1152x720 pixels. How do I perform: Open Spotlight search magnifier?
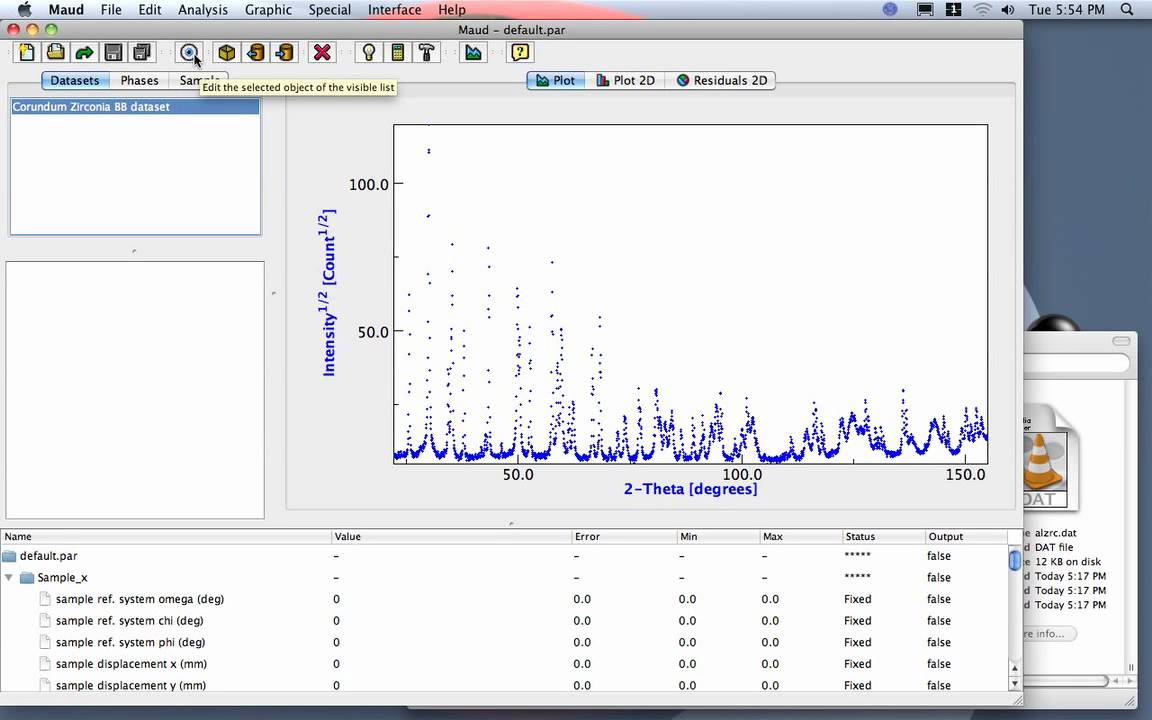click(1127, 10)
